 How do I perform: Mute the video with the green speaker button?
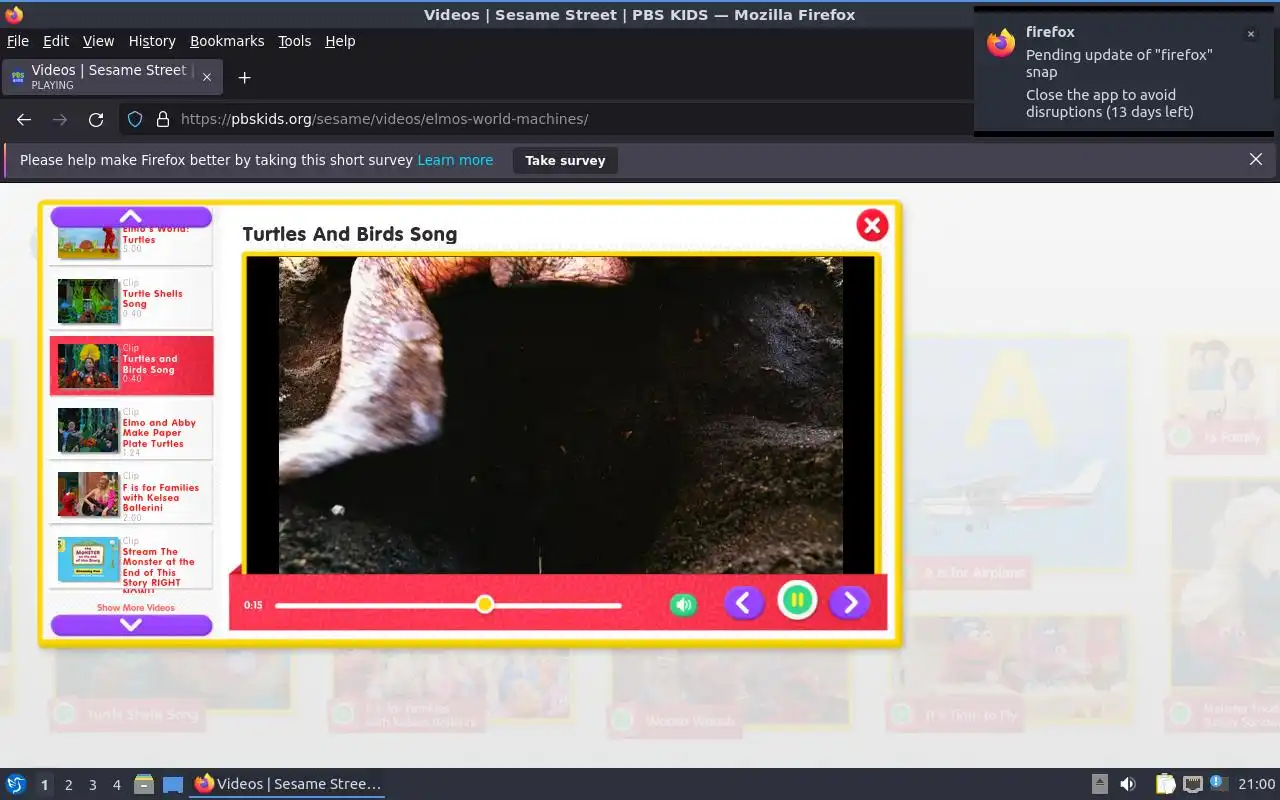(683, 604)
